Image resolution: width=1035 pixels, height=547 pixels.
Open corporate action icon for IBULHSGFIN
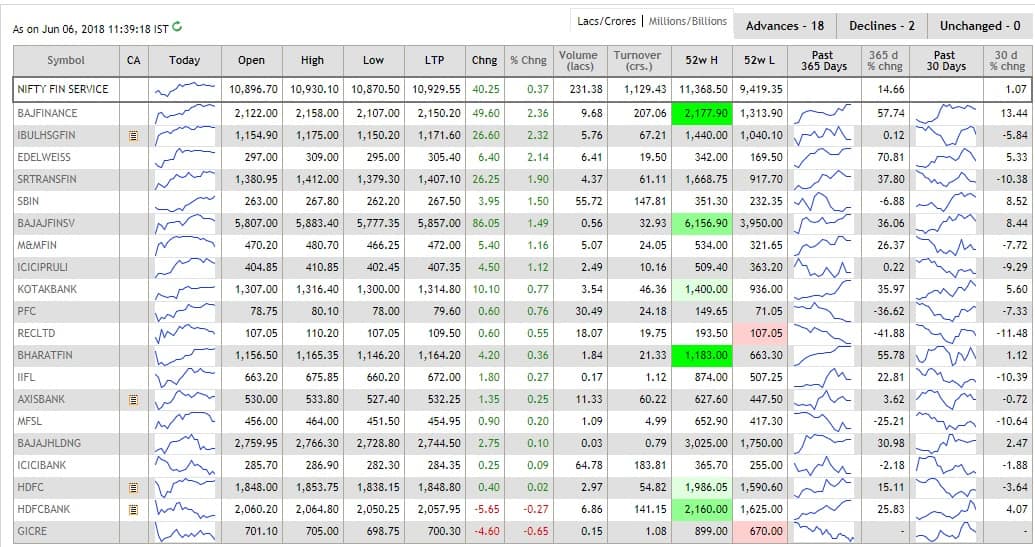coord(133,135)
